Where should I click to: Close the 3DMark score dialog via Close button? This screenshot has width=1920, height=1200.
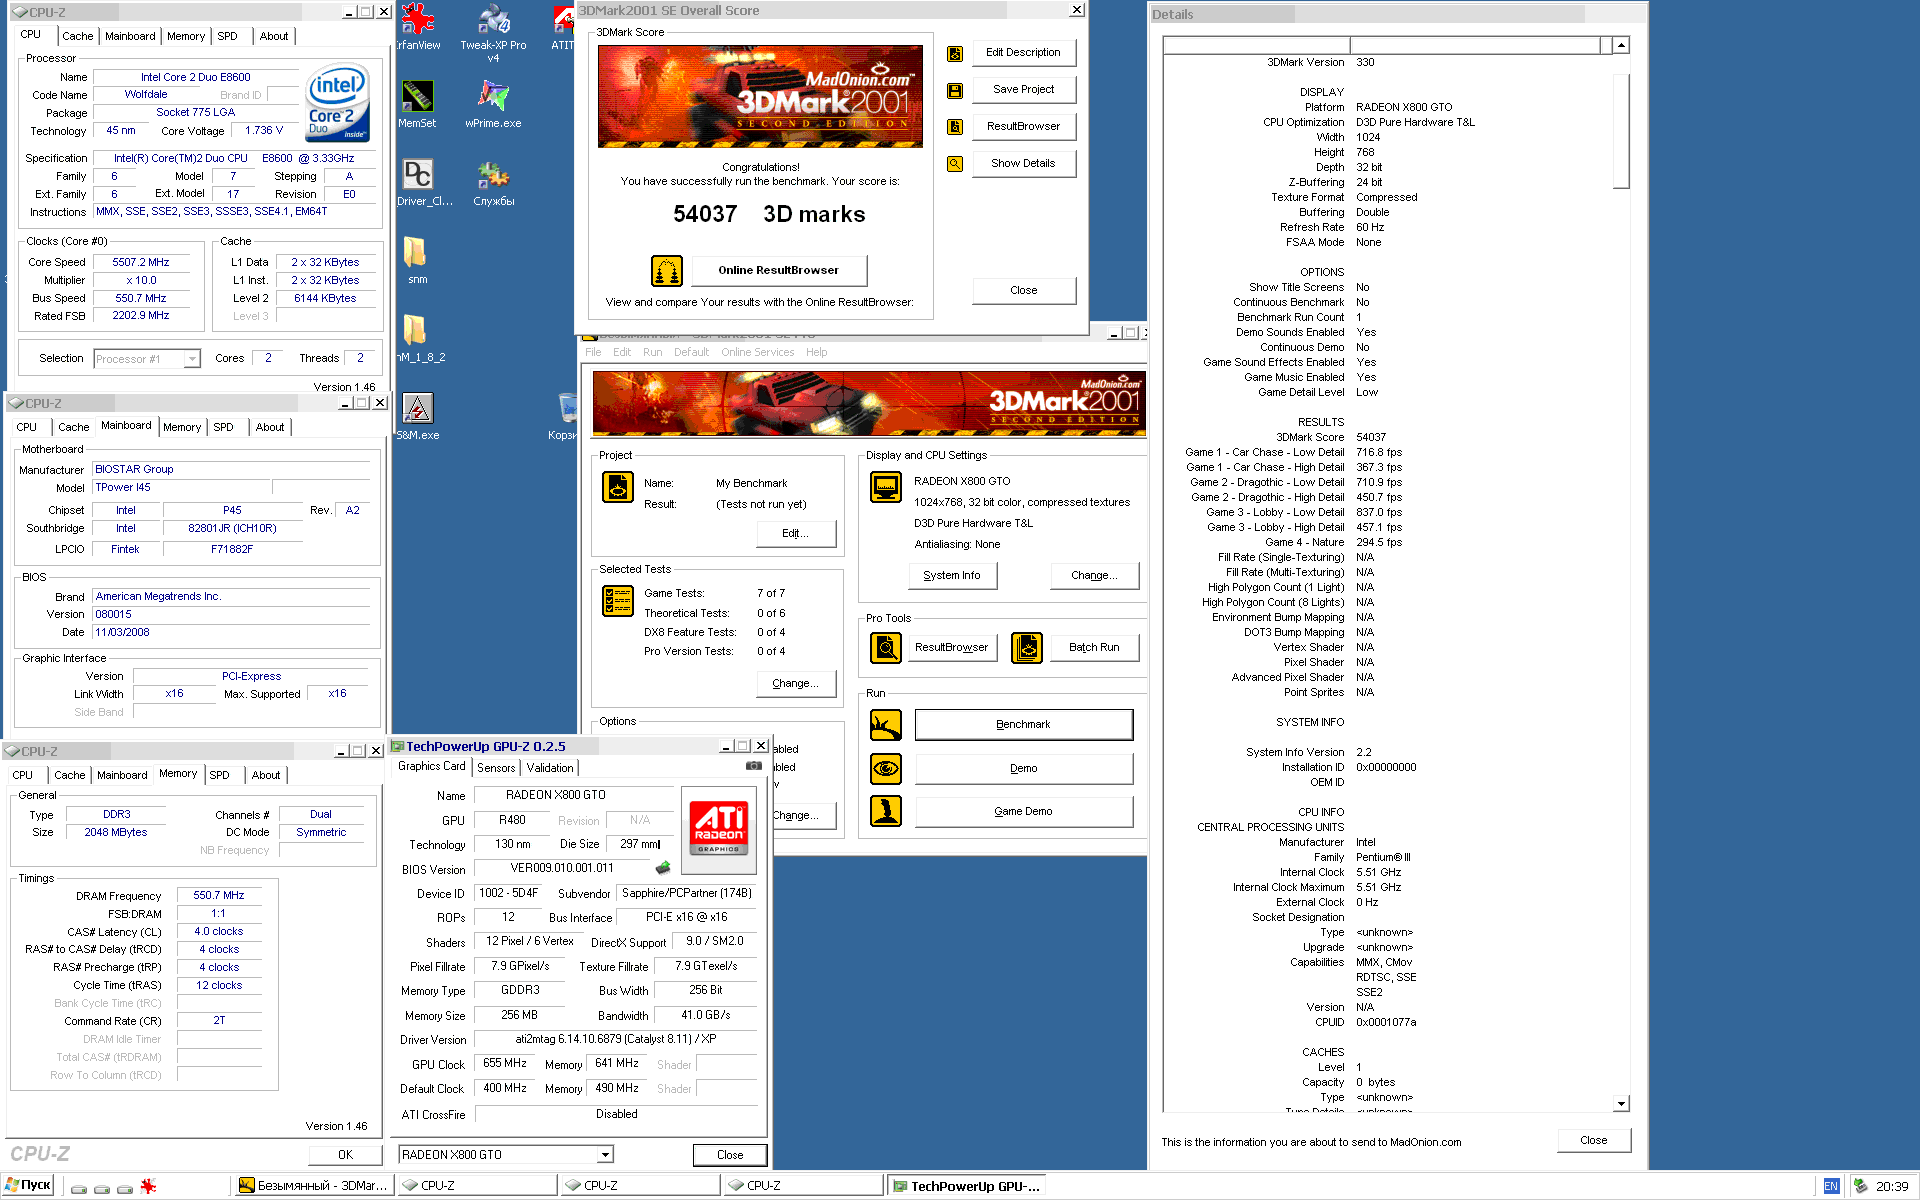[x=1023, y=291]
